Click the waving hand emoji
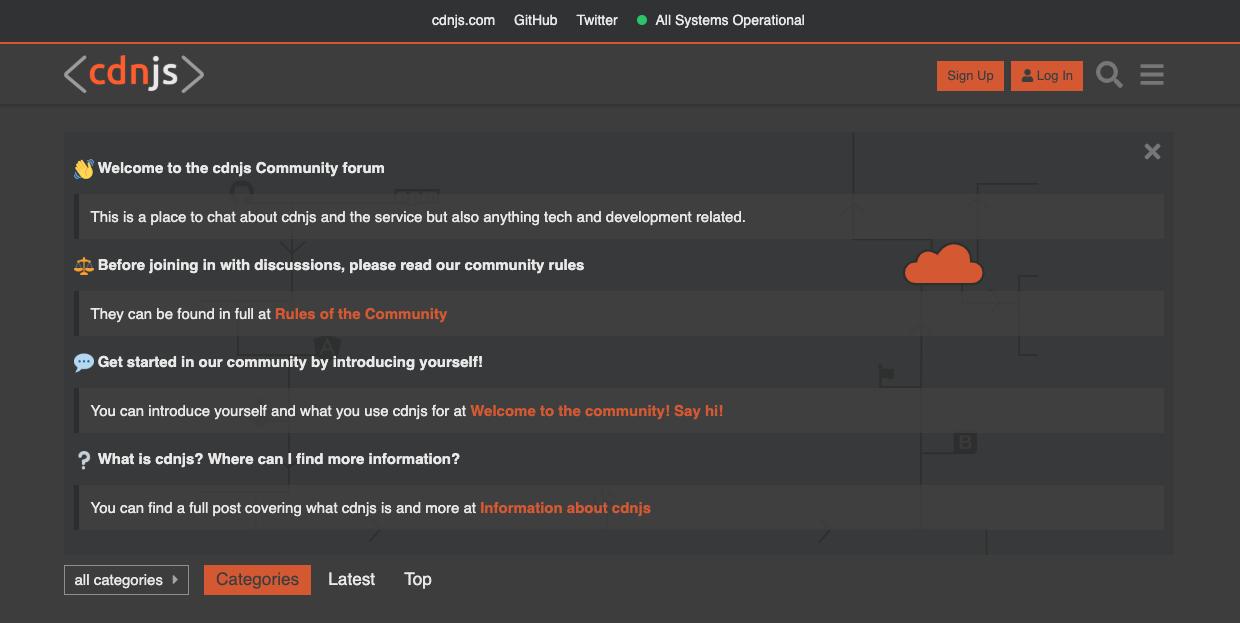 (84, 169)
